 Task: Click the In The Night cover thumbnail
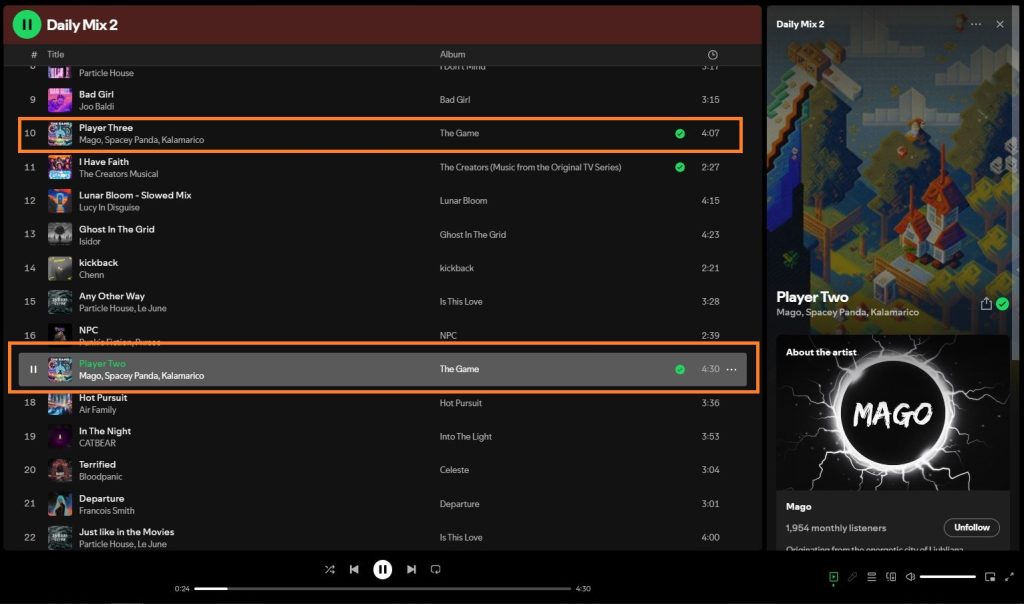tap(60, 436)
